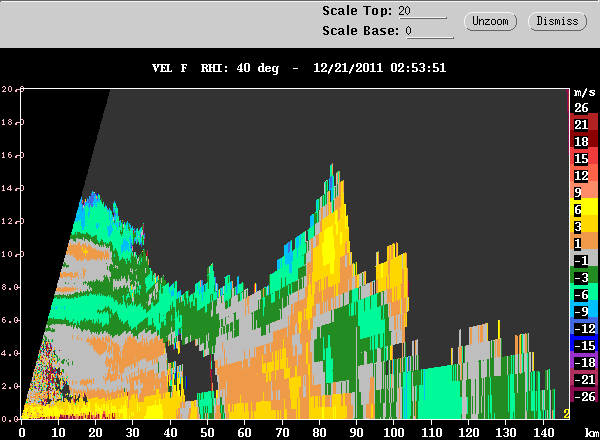Select the 26 m/s legend swatch

tap(583, 108)
